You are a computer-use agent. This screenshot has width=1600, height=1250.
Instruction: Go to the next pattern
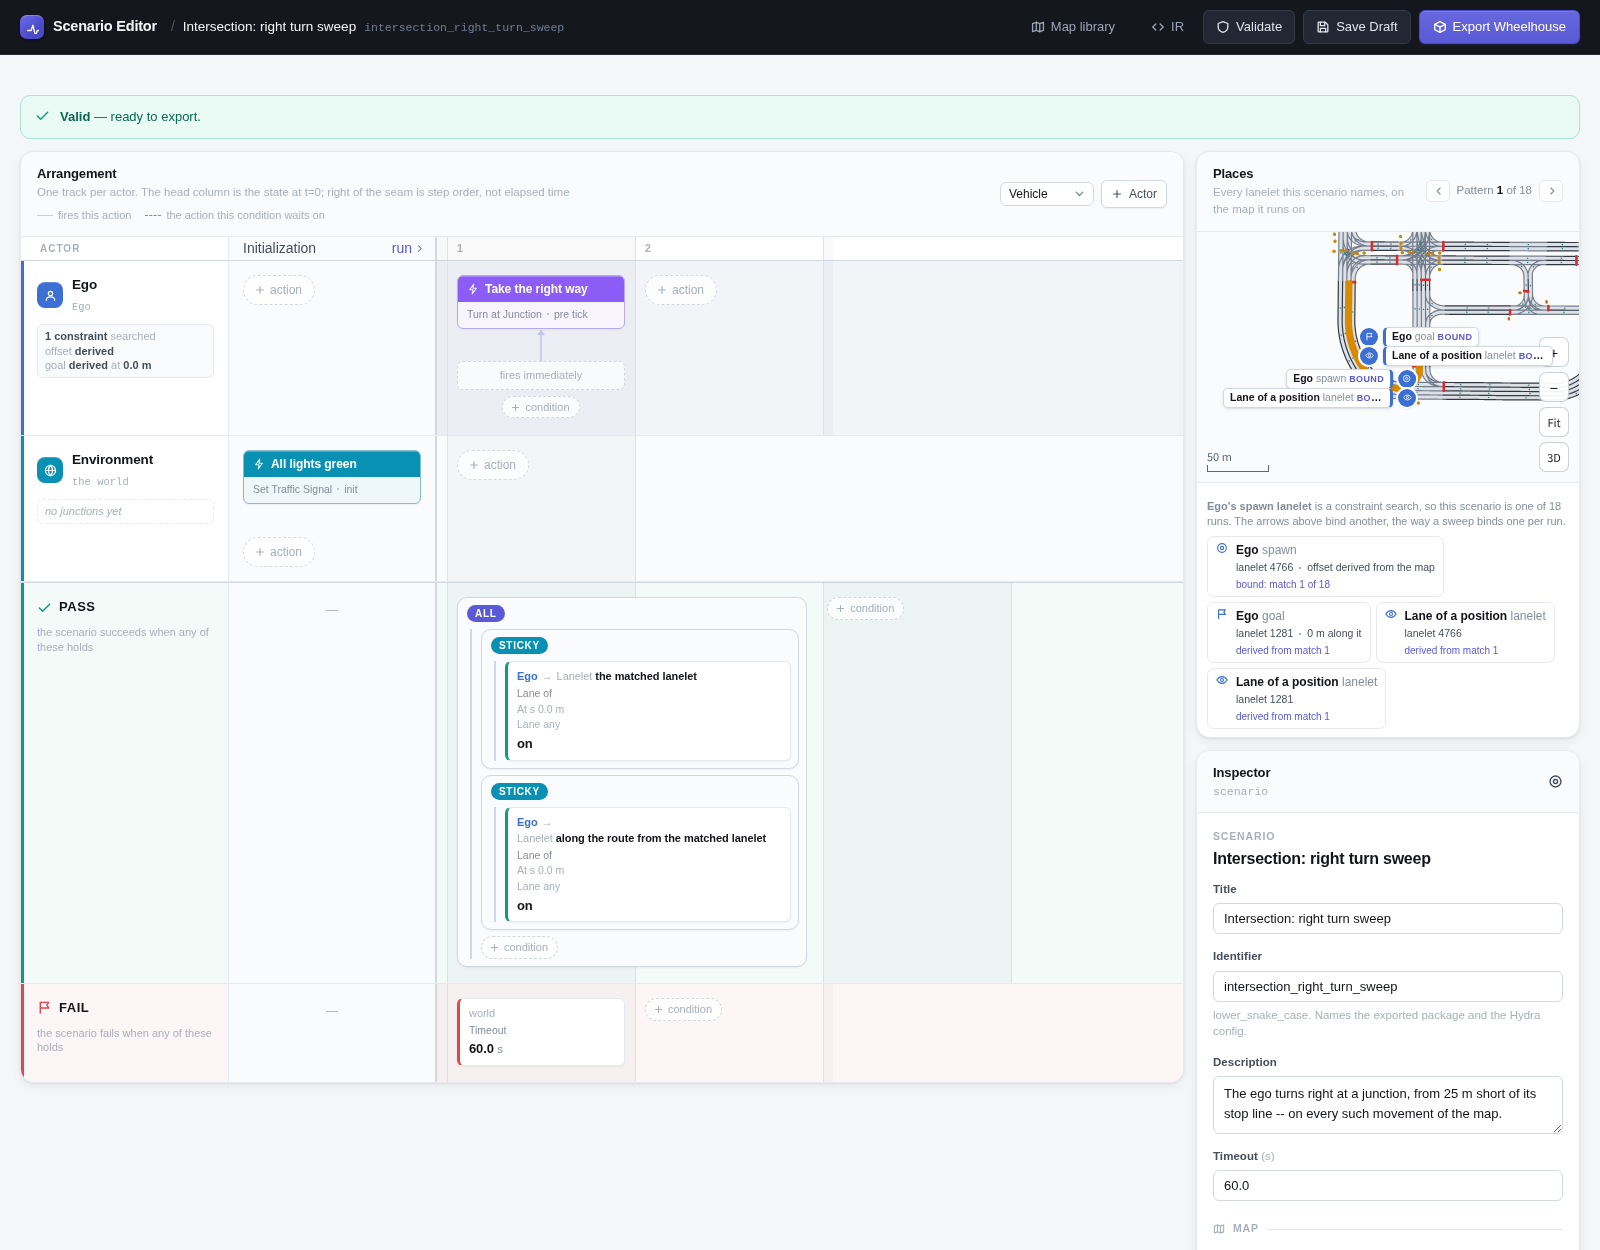[x=1551, y=191]
